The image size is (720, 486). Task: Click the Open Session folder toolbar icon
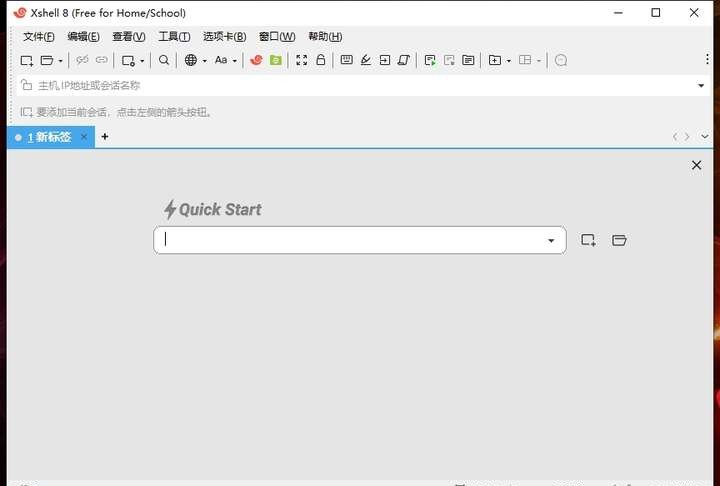pyautogui.click(x=47, y=60)
